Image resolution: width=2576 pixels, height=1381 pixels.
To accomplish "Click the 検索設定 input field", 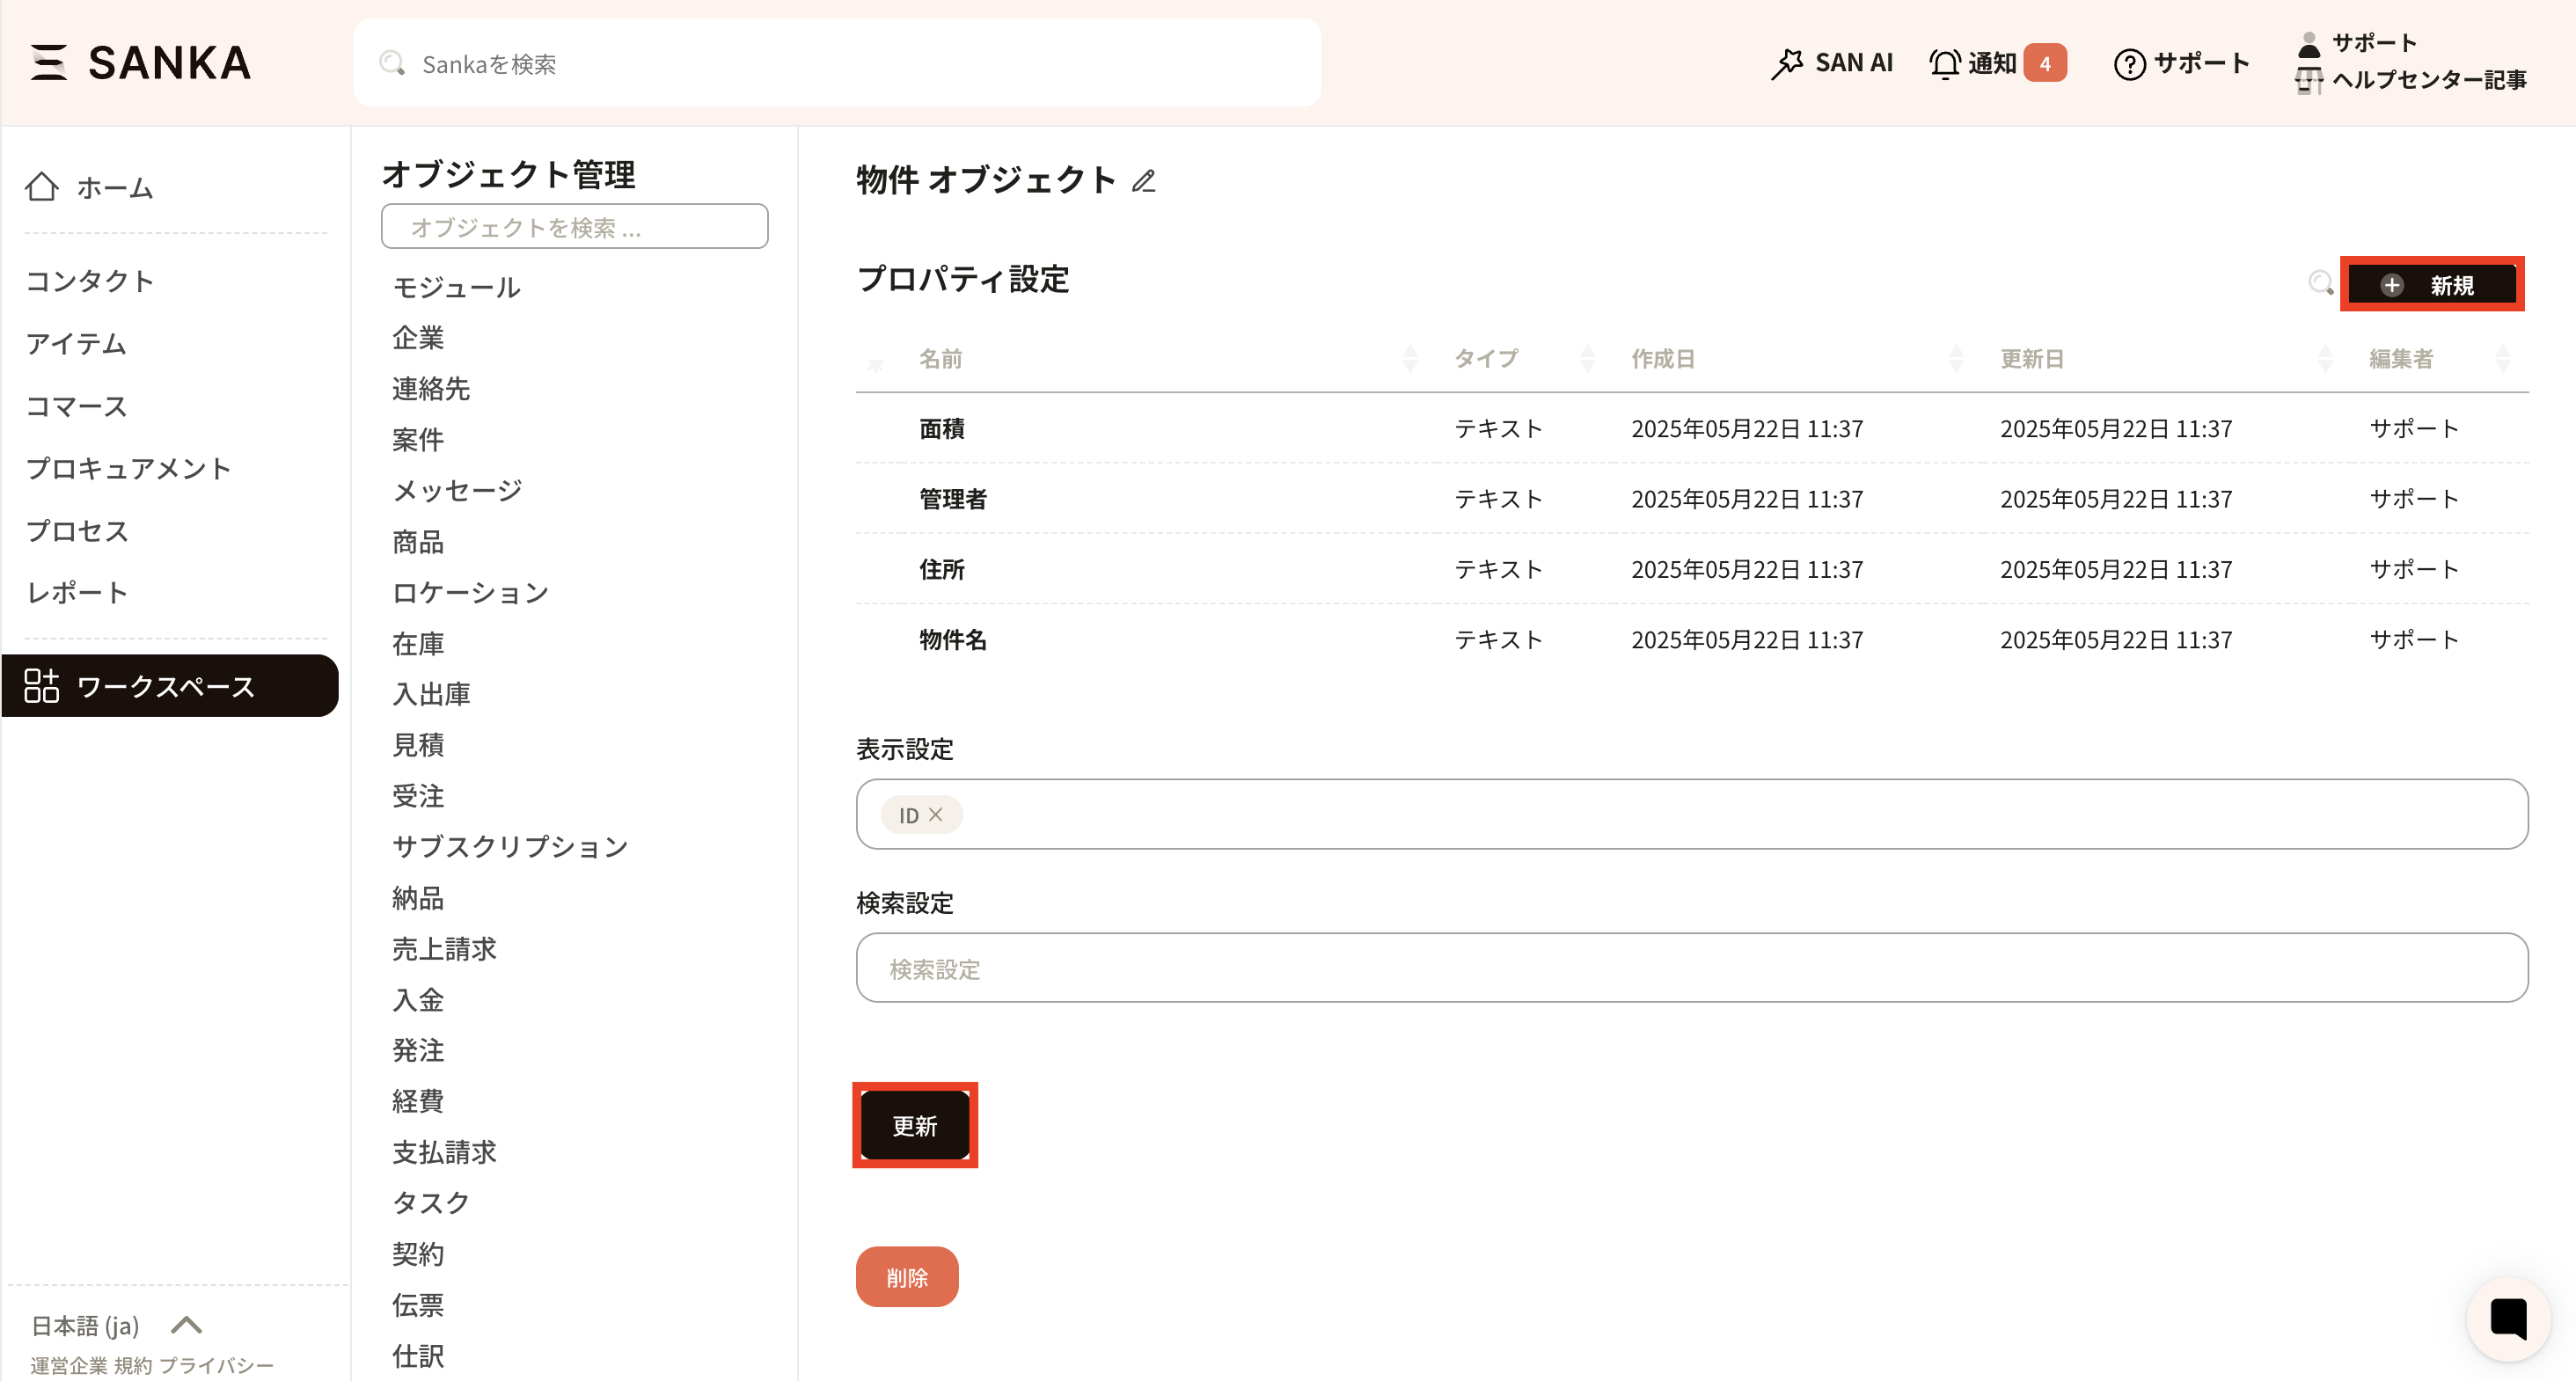I will tap(1691, 968).
